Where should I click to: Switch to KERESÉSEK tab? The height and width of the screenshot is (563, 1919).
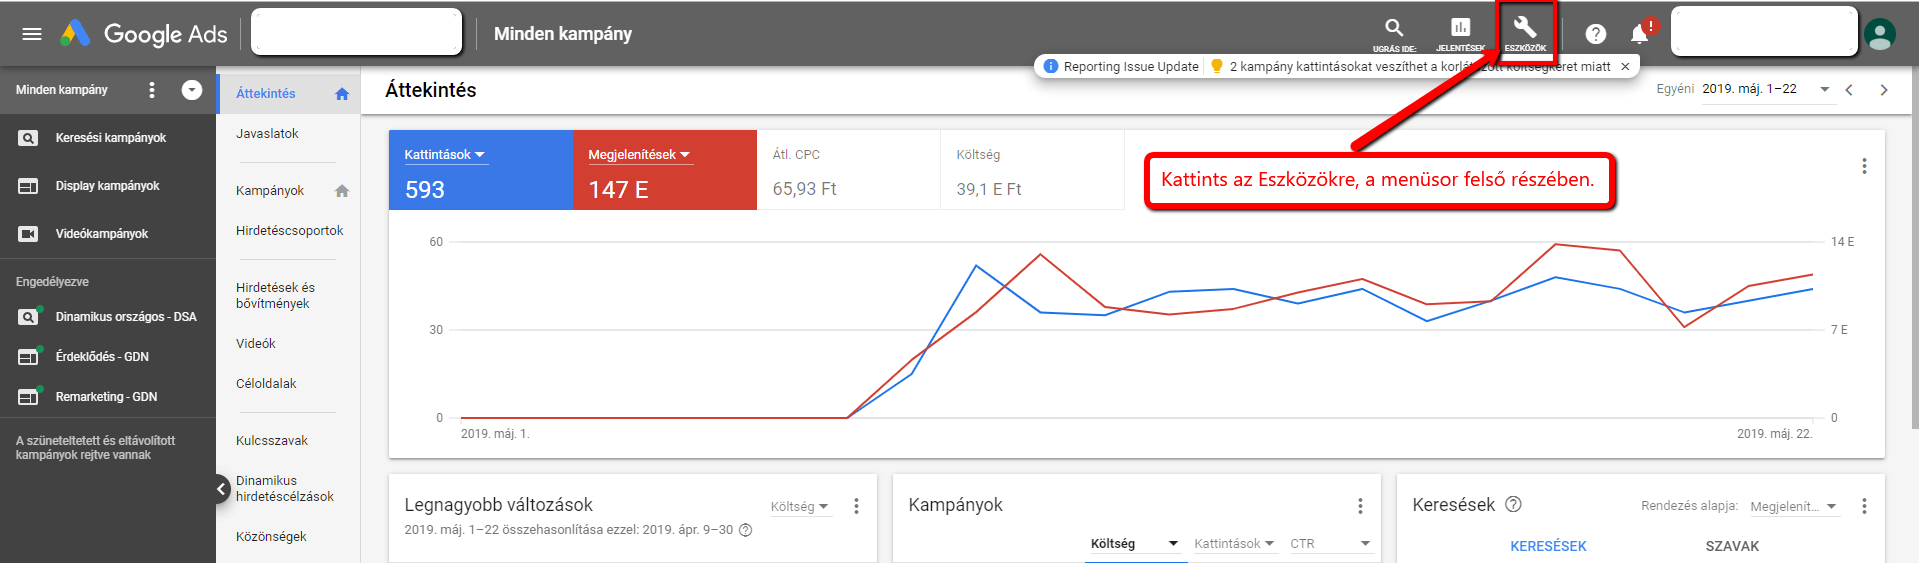pyautogui.click(x=1548, y=546)
